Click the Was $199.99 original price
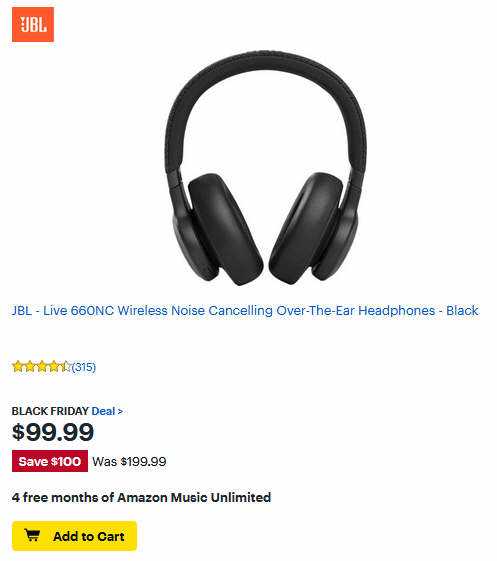This screenshot has height=561, width=497. click(x=129, y=462)
